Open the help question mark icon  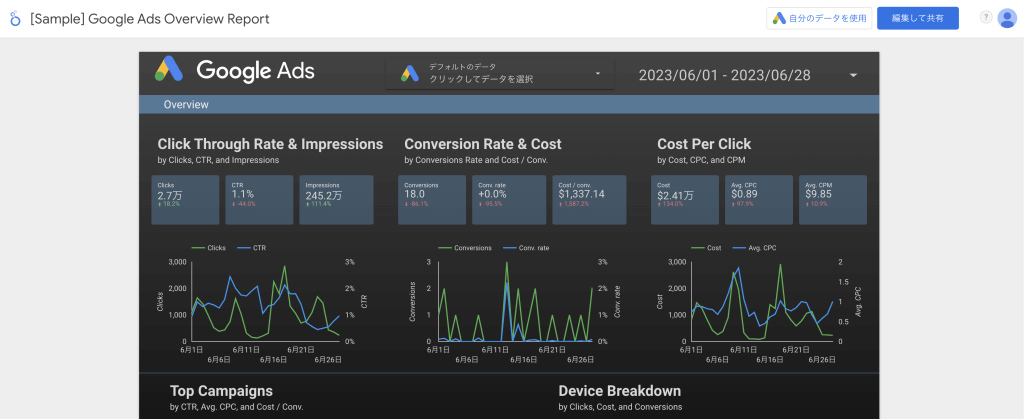(x=986, y=18)
